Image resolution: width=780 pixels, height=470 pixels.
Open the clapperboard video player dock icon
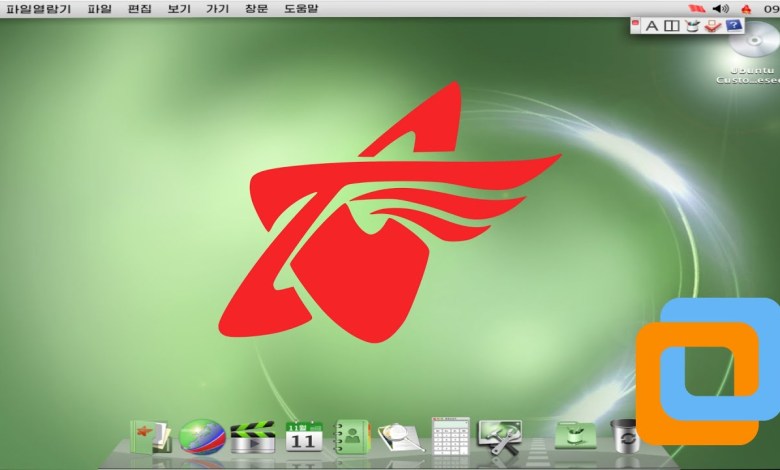tap(253, 437)
